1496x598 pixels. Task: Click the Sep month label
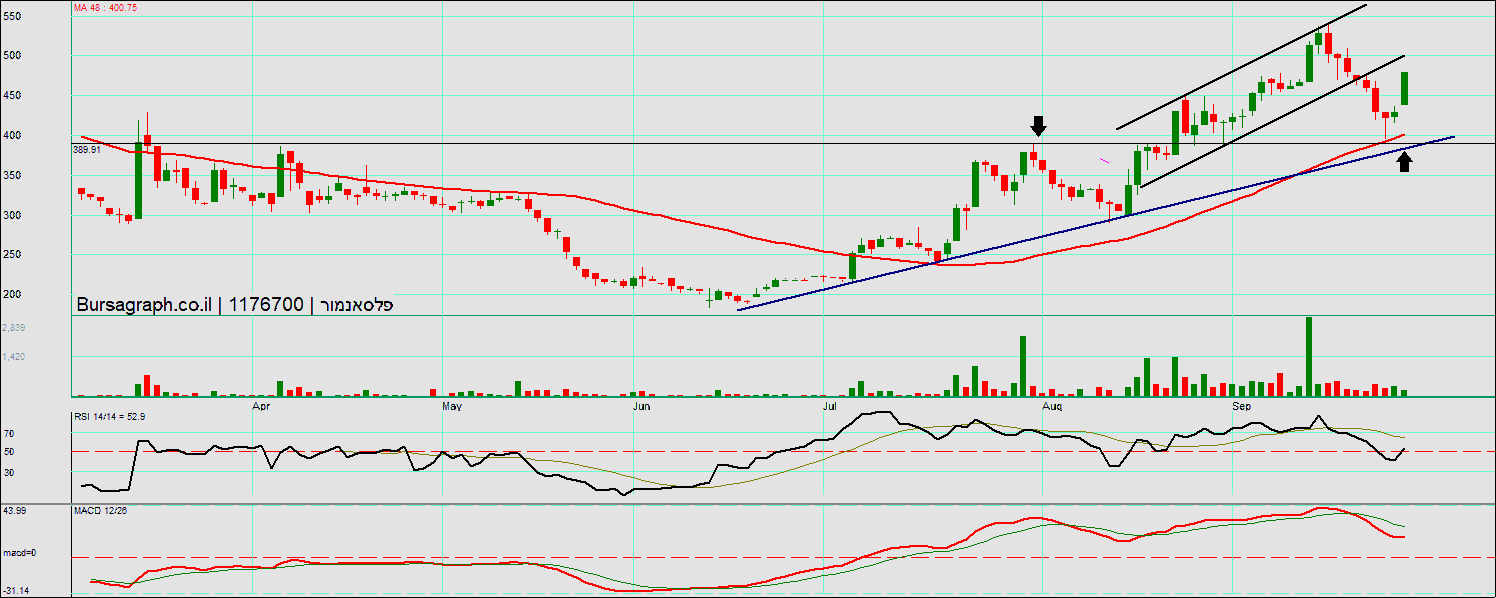(1241, 407)
